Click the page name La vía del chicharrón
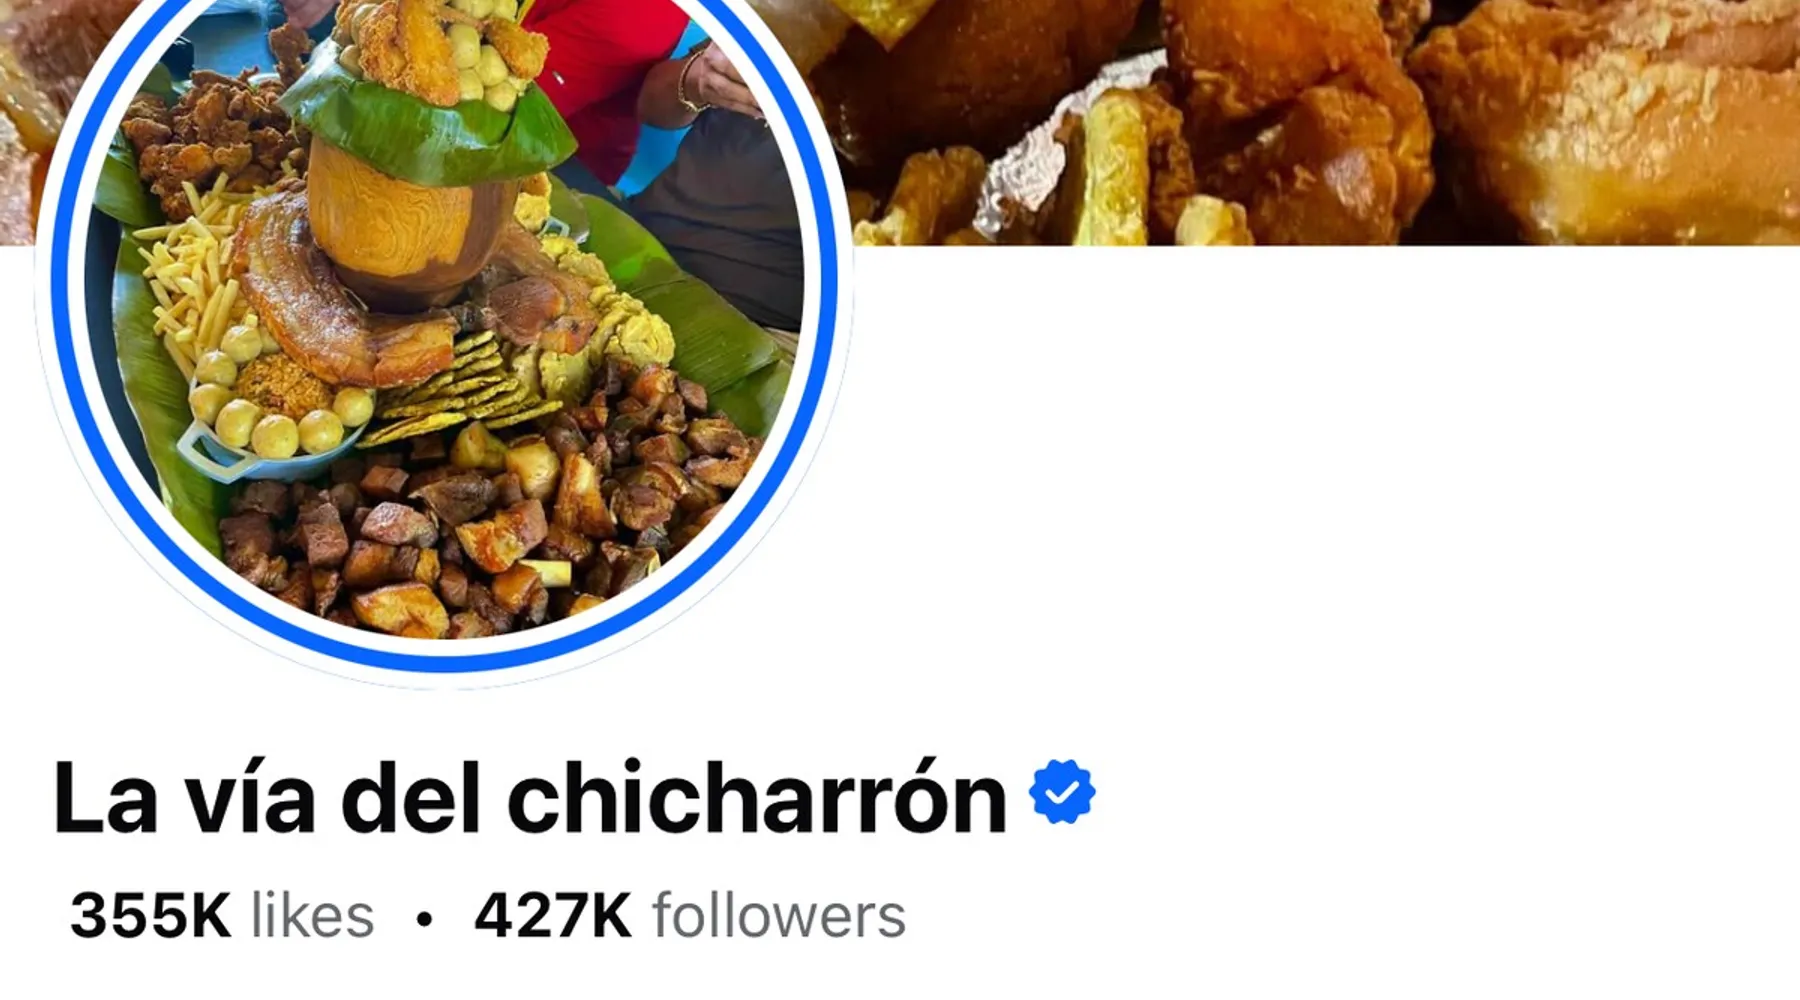 click(530, 797)
